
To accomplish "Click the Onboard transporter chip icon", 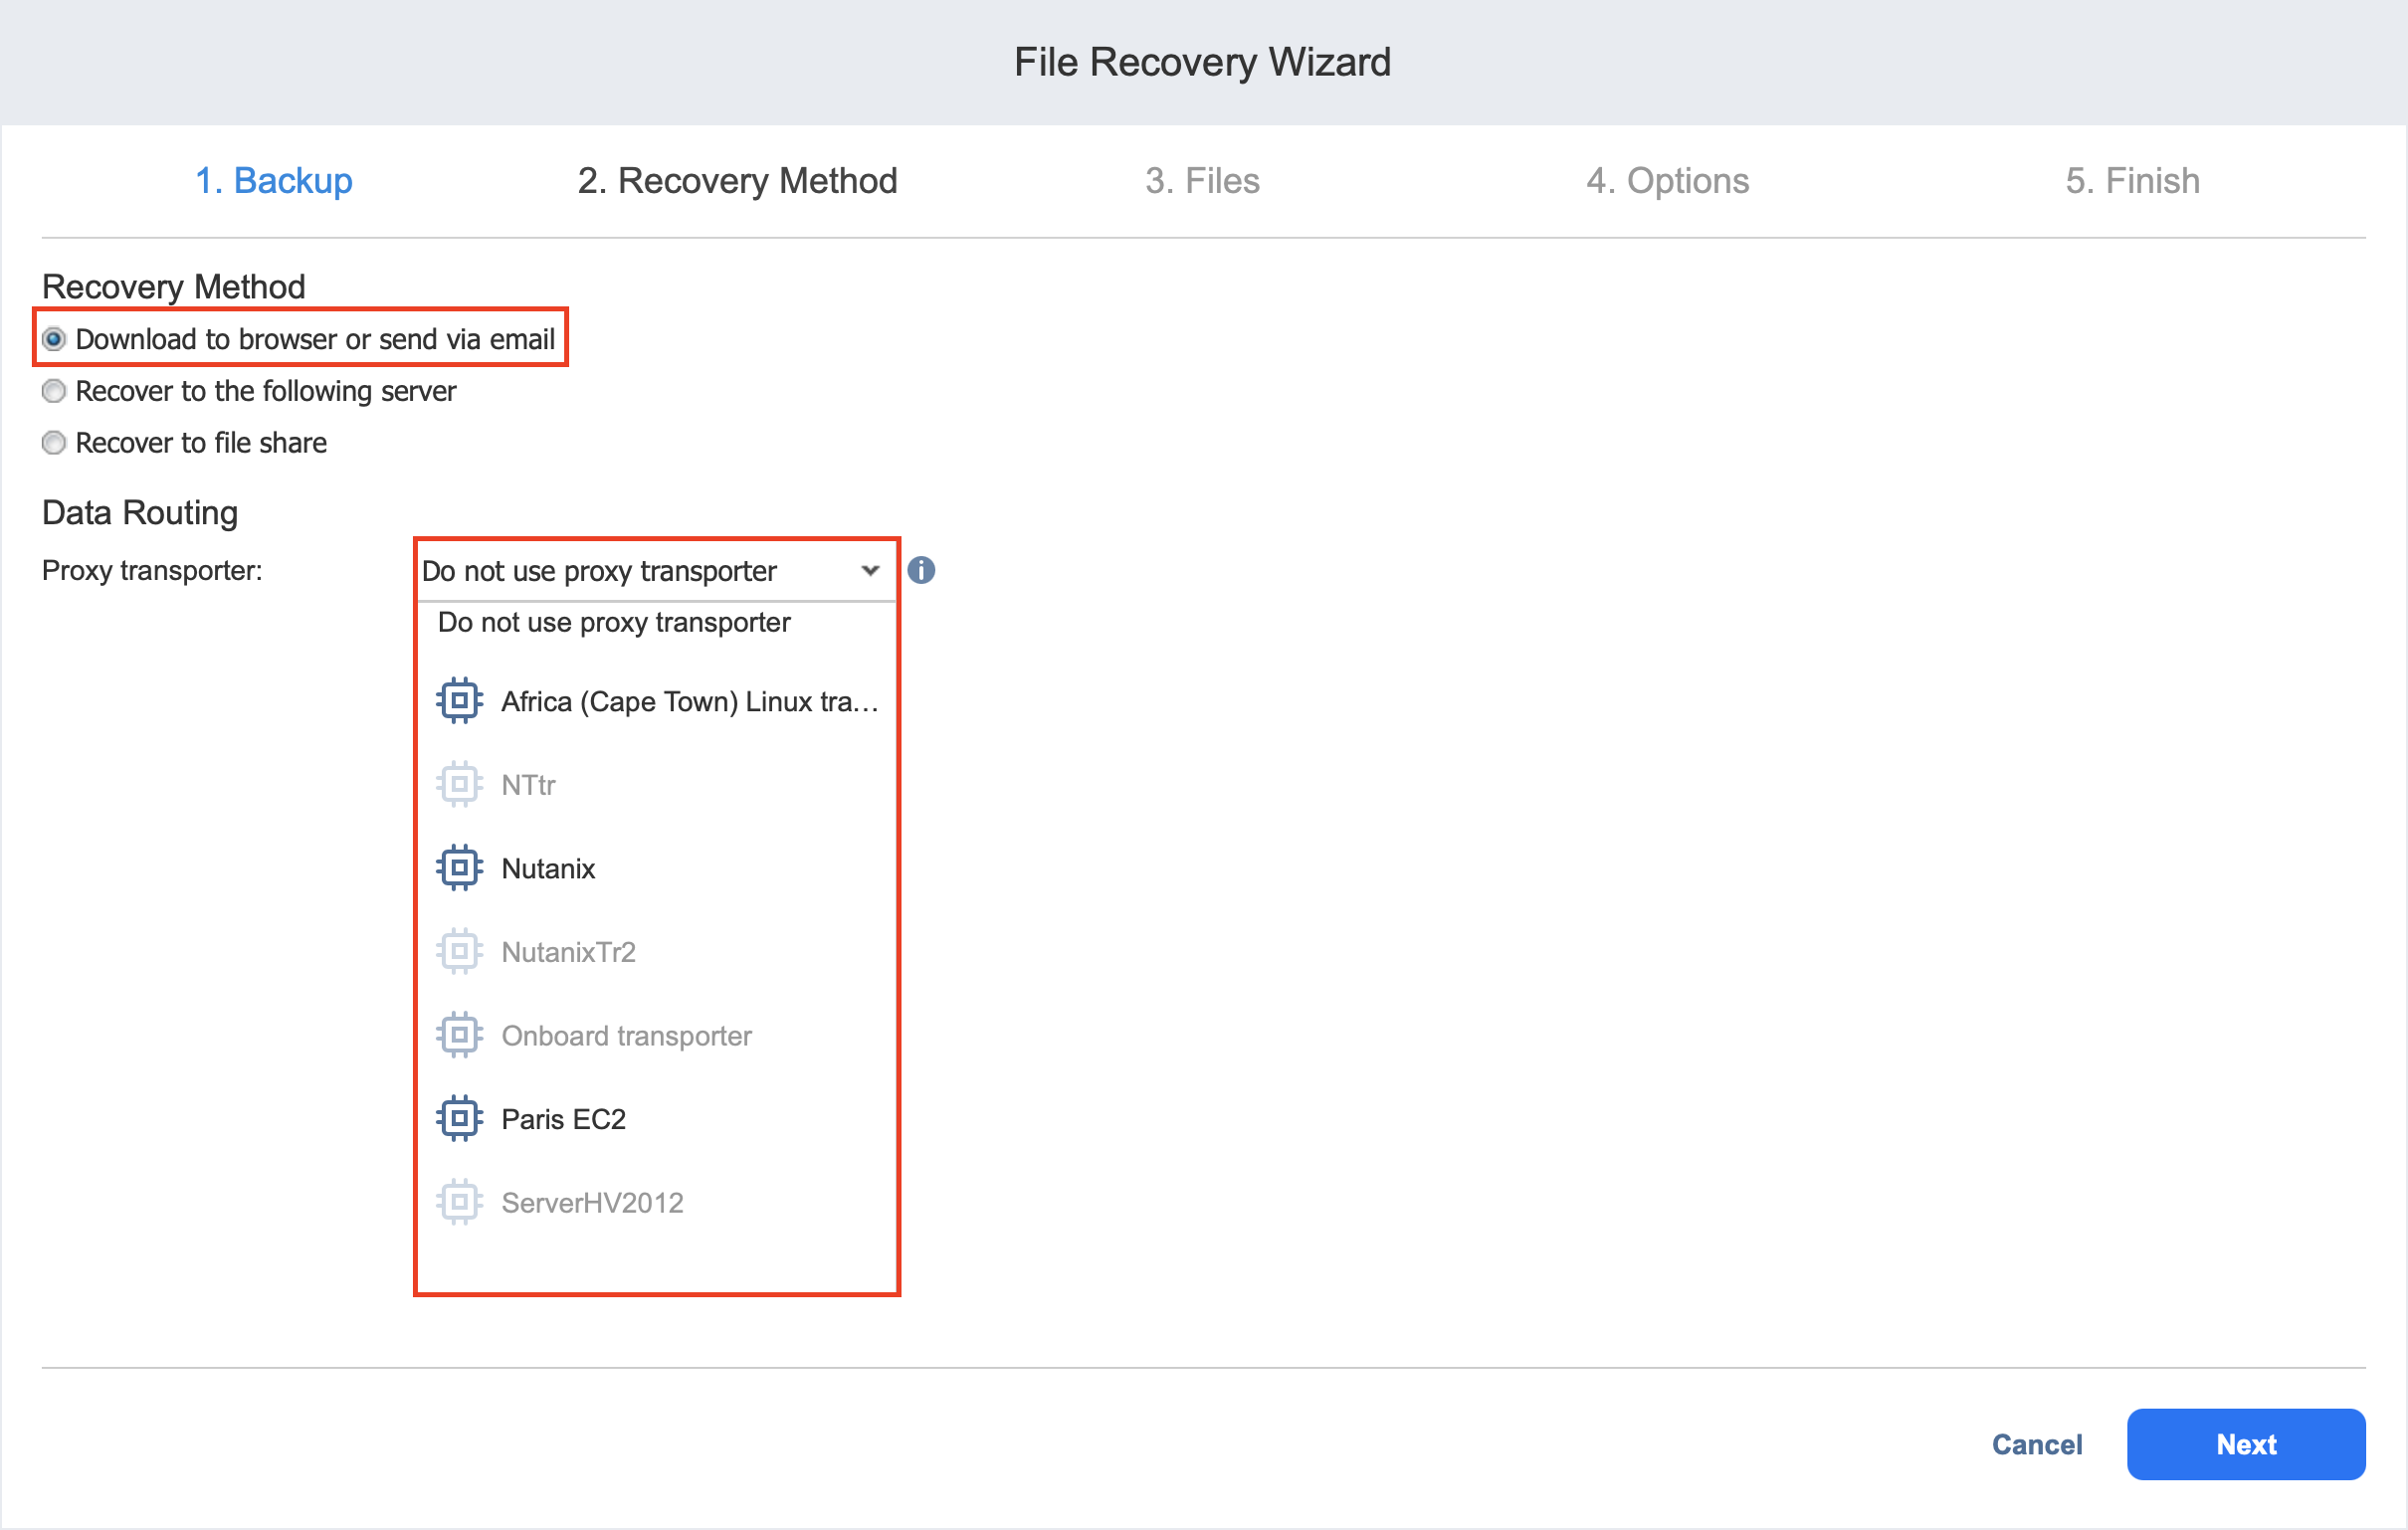I will coord(459,1035).
